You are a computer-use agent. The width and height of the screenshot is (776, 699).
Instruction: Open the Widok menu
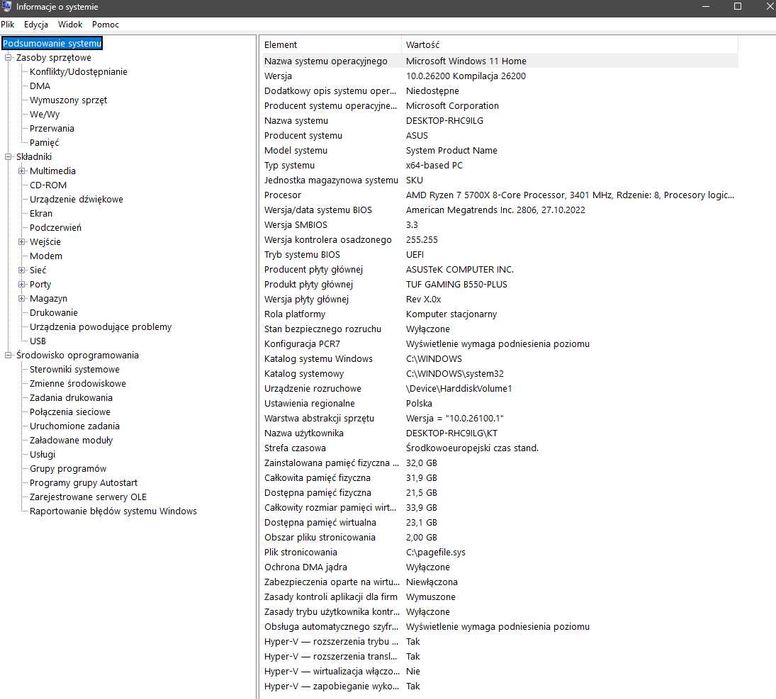(x=70, y=24)
